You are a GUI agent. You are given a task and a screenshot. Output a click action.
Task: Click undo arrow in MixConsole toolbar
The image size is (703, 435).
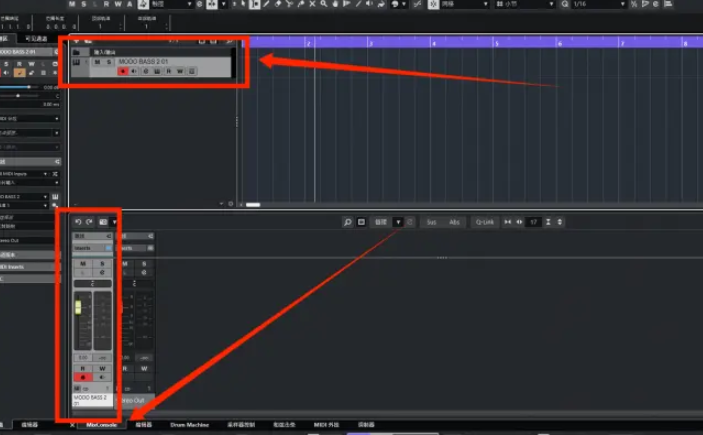pyautogui.click(x=78, y=222)
